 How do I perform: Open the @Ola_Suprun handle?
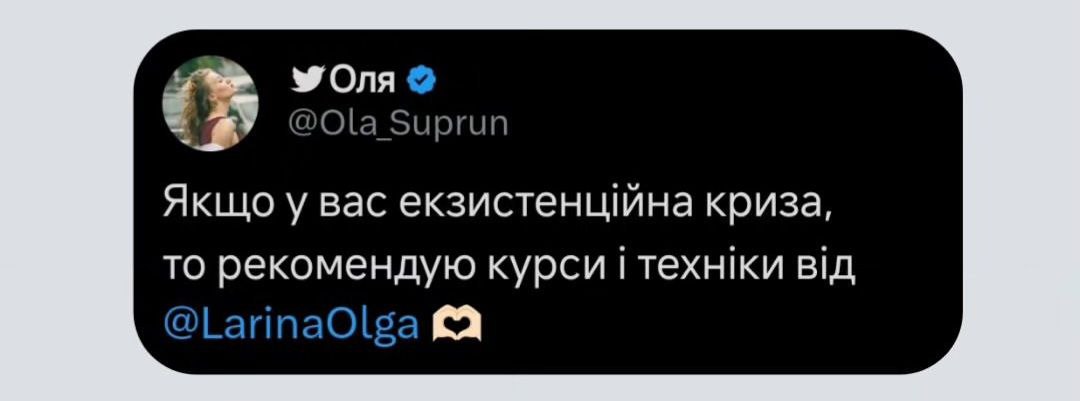tap(398, 122)
